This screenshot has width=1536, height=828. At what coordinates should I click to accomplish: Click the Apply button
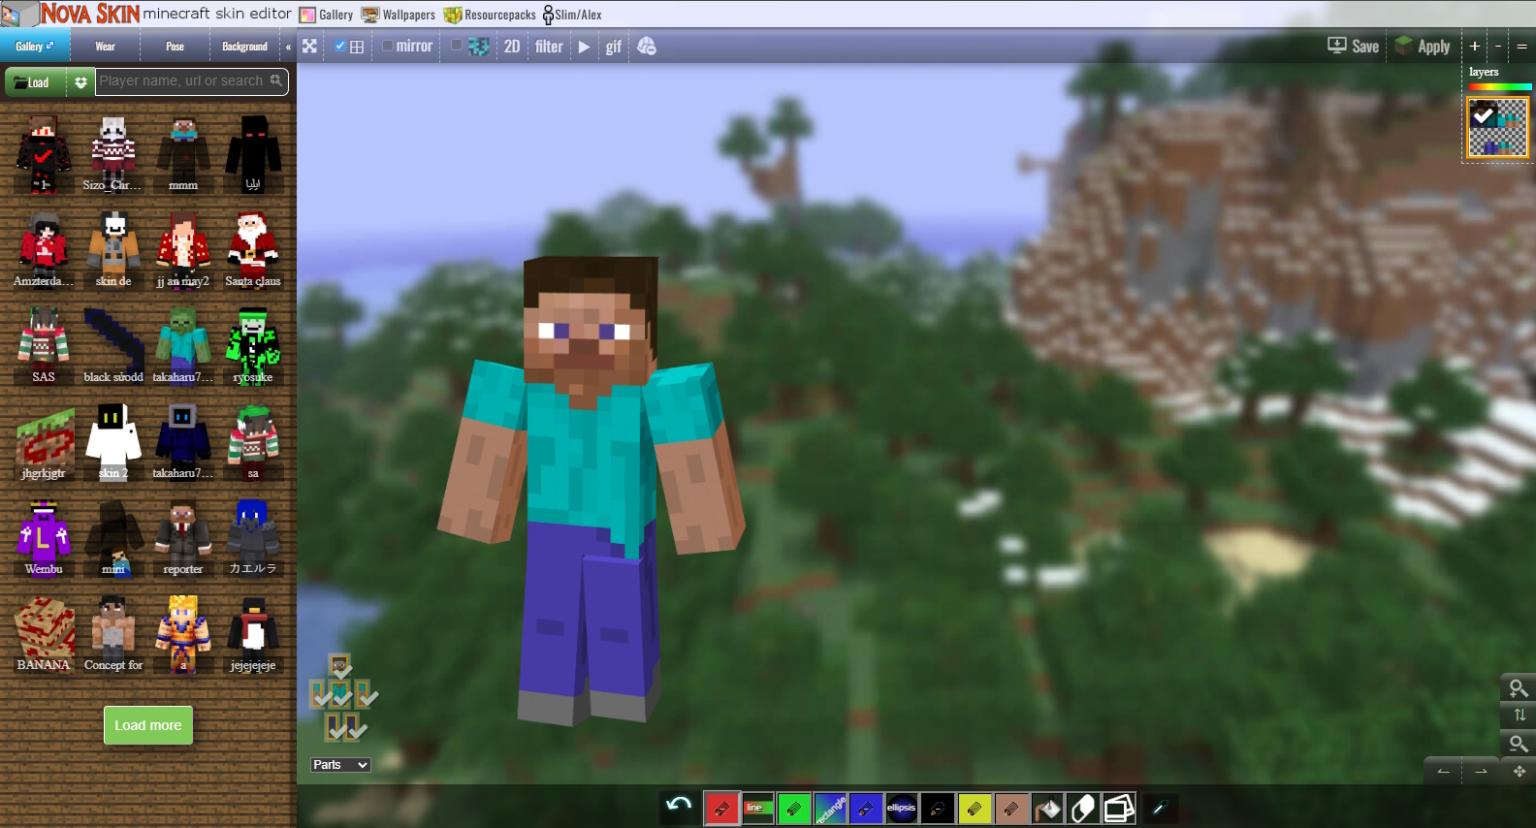tap(1423, 46)
